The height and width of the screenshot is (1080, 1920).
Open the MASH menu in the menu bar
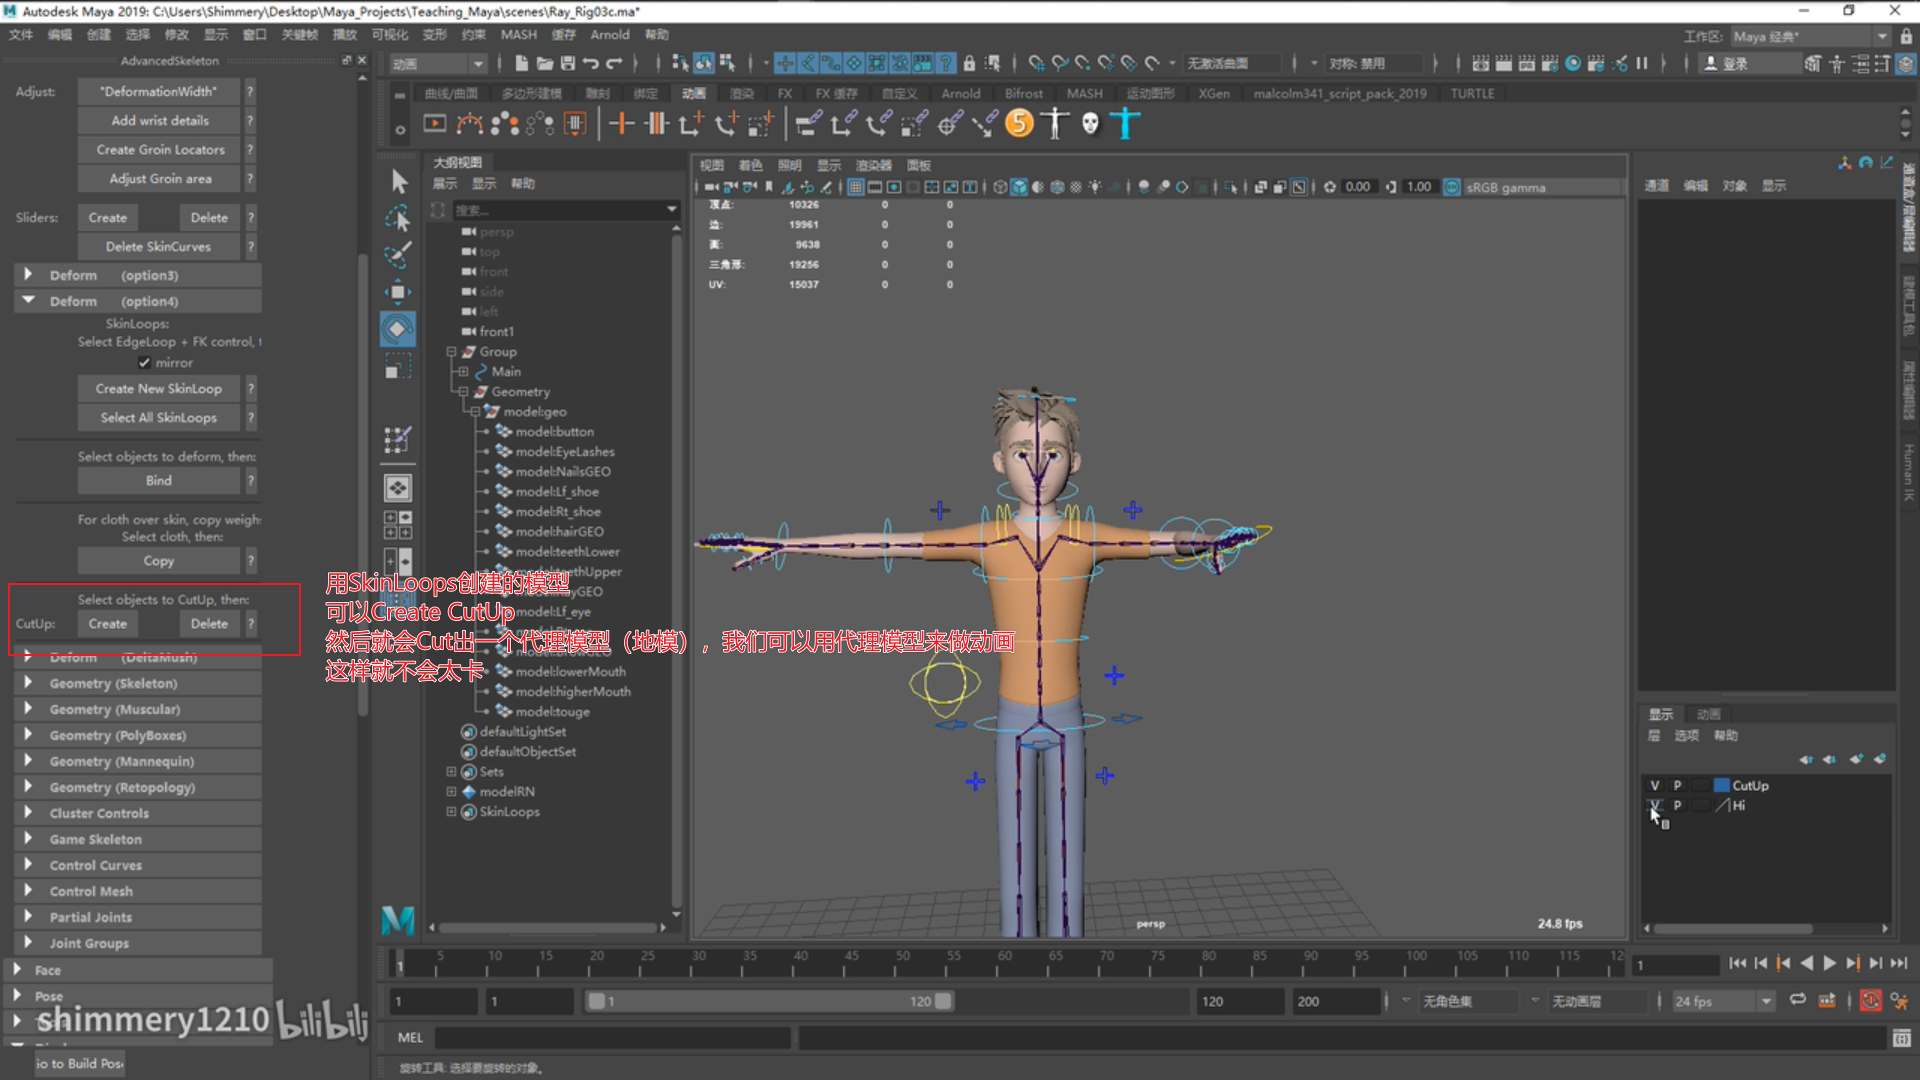(x=518, y=34)
